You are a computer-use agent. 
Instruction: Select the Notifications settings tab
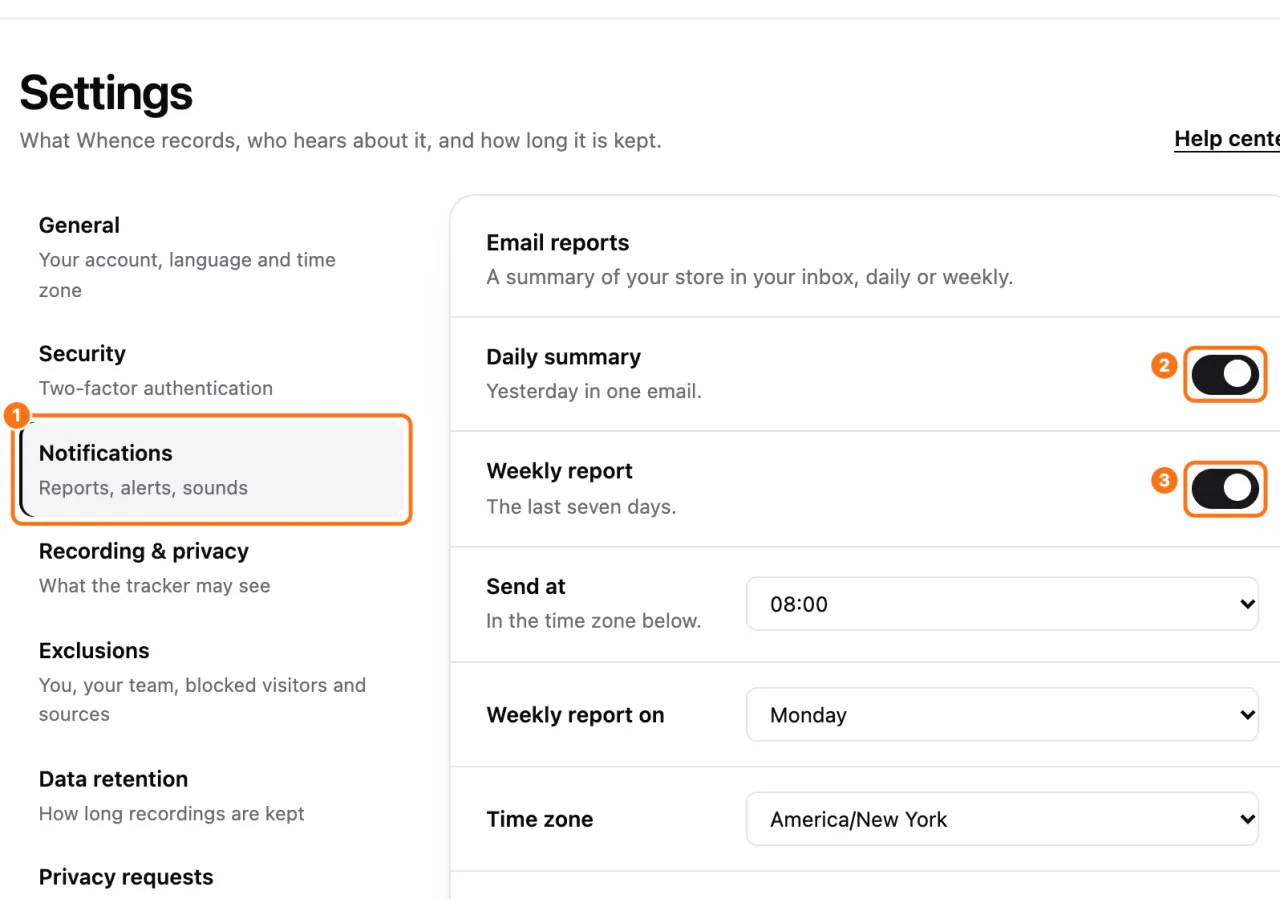(x=212, y=470)
